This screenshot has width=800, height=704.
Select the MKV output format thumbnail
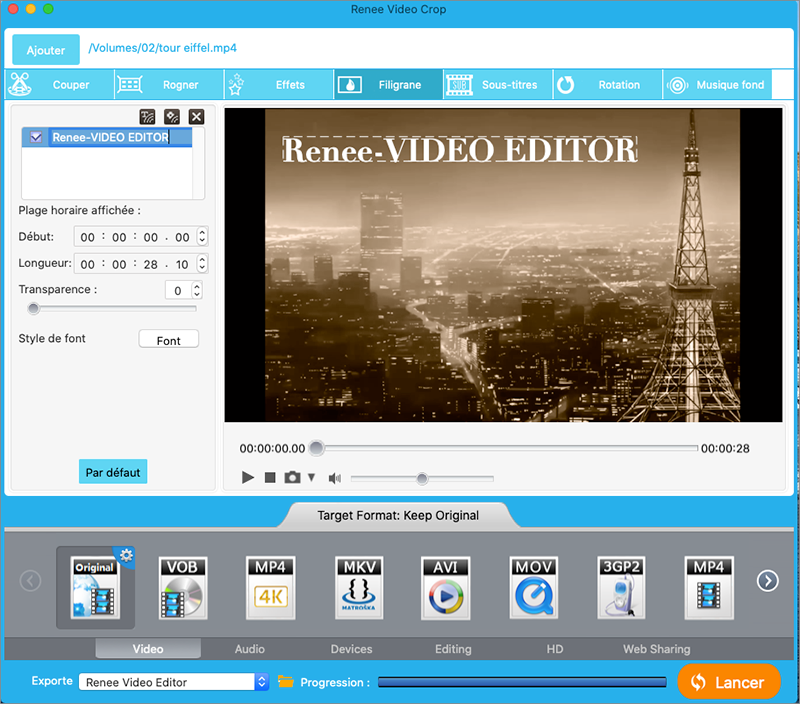pyautogui.click(x=358, y=588)
